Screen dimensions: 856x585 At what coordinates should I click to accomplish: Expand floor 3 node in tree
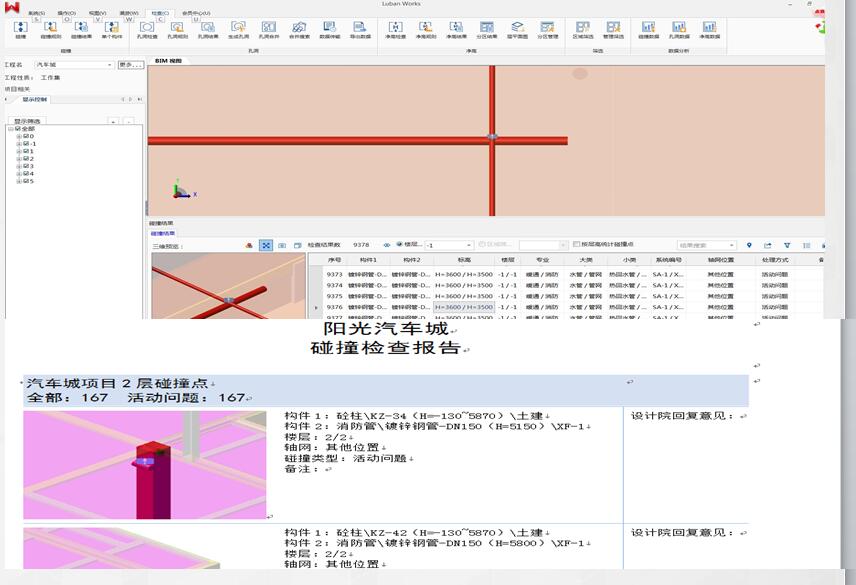click(19, 166)
